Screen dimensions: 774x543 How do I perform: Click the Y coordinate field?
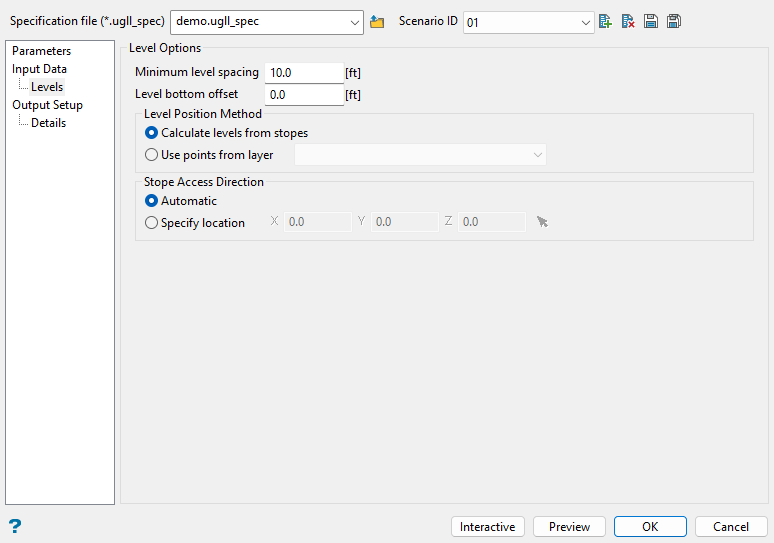pyautogui.click(x=404, y=222)
